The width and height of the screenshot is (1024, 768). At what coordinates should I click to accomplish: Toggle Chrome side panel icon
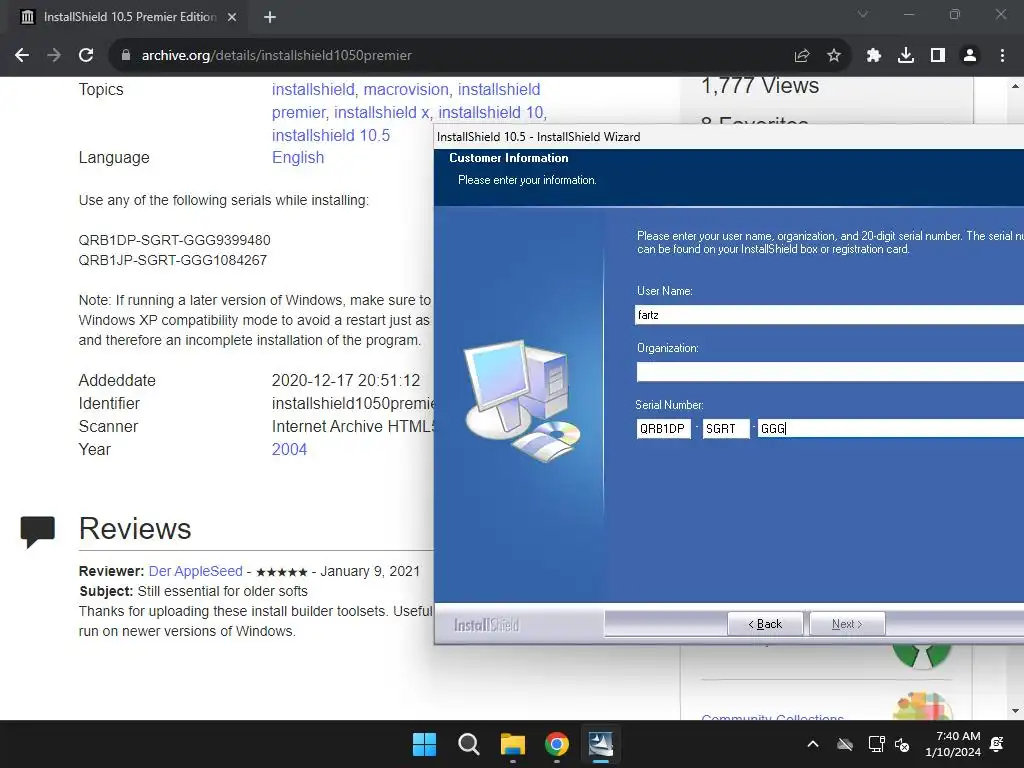938,56
